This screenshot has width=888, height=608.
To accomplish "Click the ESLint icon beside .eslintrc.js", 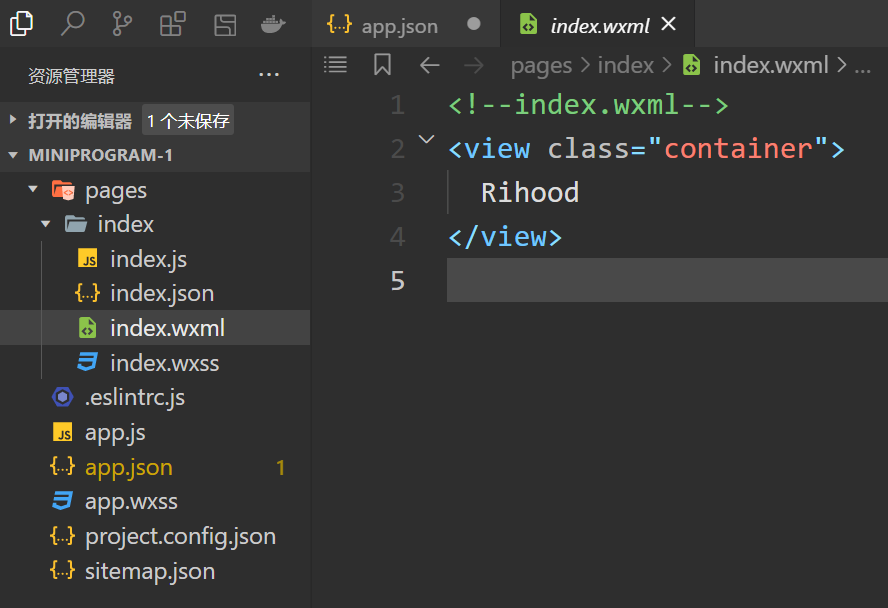I will tap(63, 397).
